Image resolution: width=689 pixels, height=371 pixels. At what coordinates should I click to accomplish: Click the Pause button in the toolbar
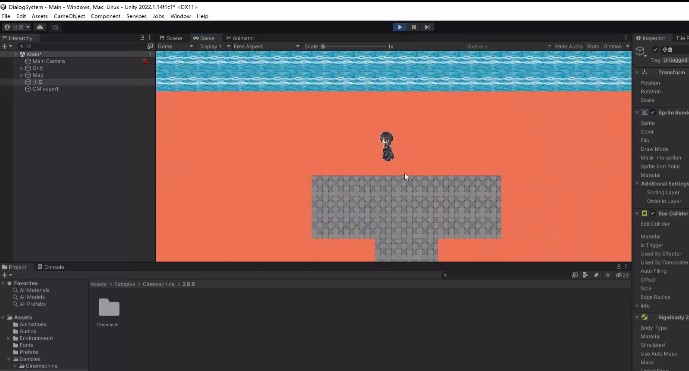pyautogui.click(x=413, y=27)
